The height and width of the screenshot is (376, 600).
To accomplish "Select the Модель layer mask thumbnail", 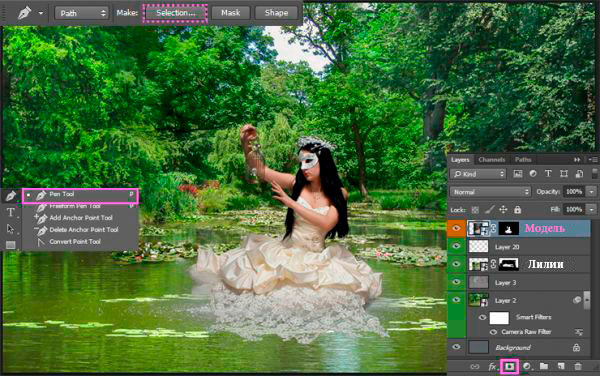I will 509,228.
